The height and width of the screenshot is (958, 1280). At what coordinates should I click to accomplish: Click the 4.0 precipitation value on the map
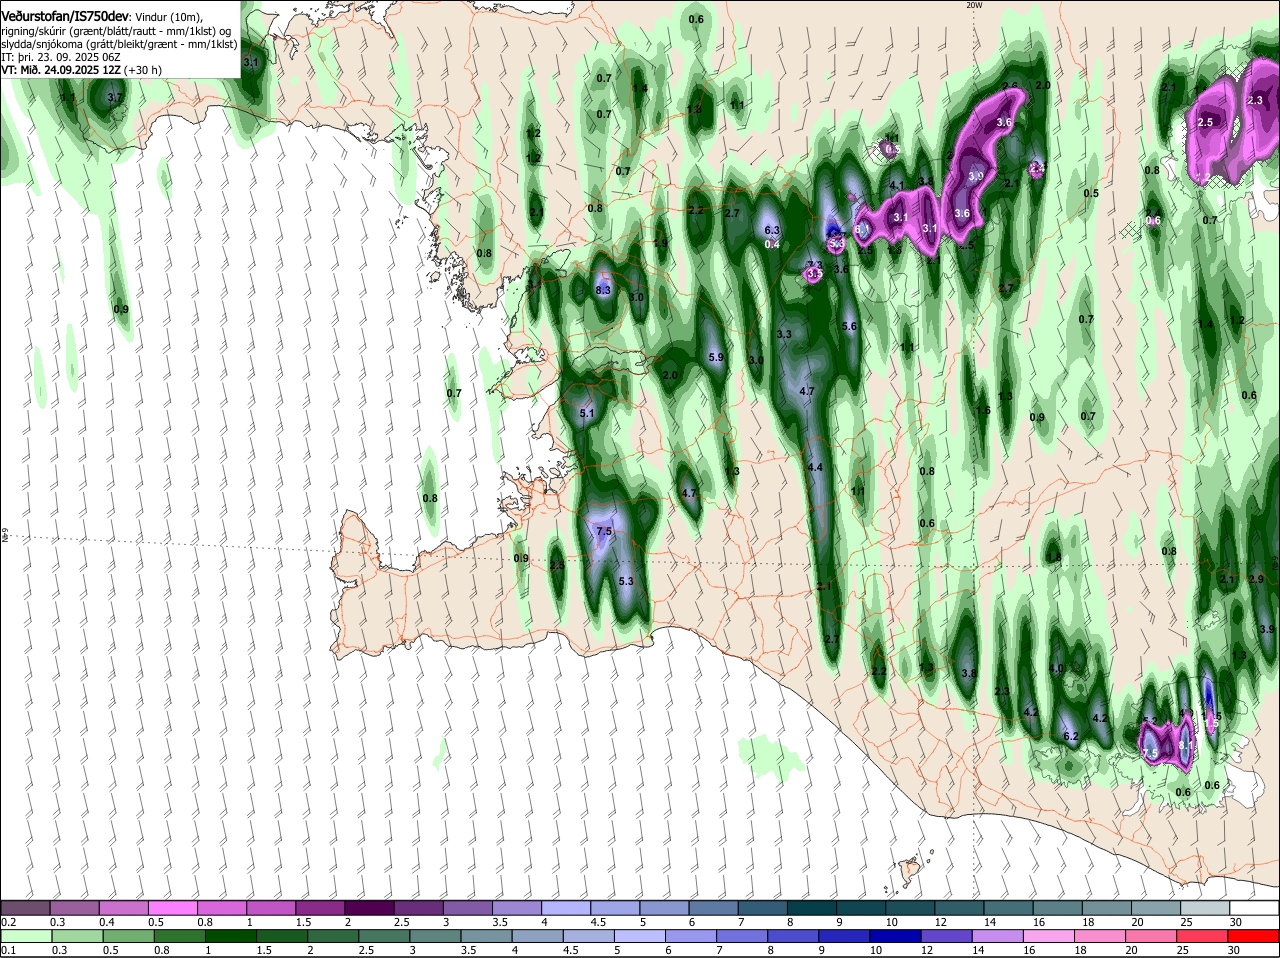click(1056, 668)
